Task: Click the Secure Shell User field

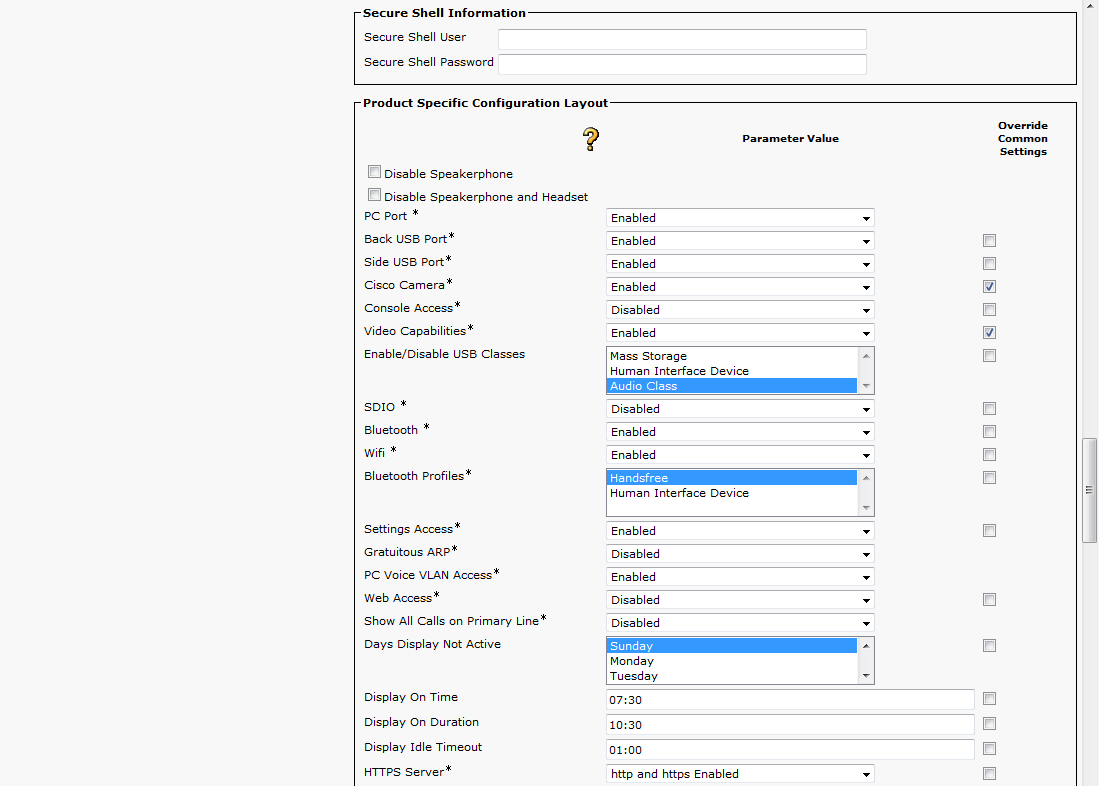Action: (682, 39)
